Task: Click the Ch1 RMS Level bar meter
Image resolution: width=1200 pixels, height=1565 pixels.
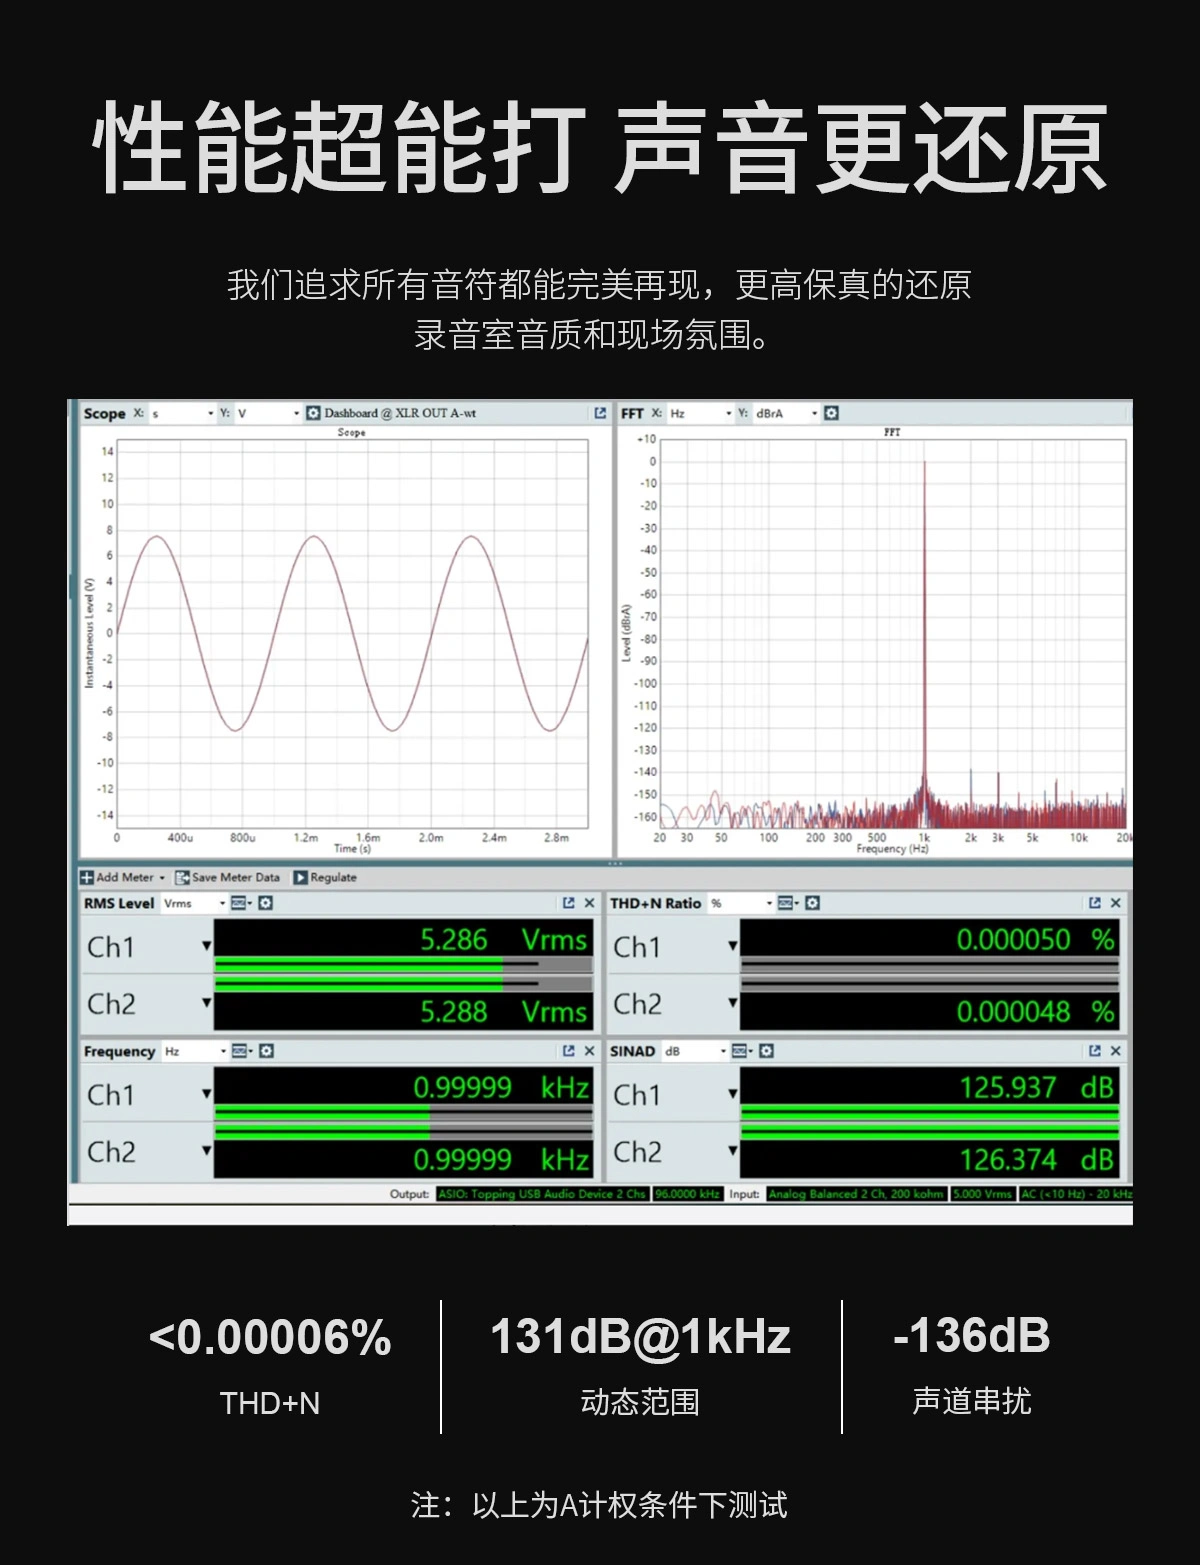Action: tap(403, 964)
